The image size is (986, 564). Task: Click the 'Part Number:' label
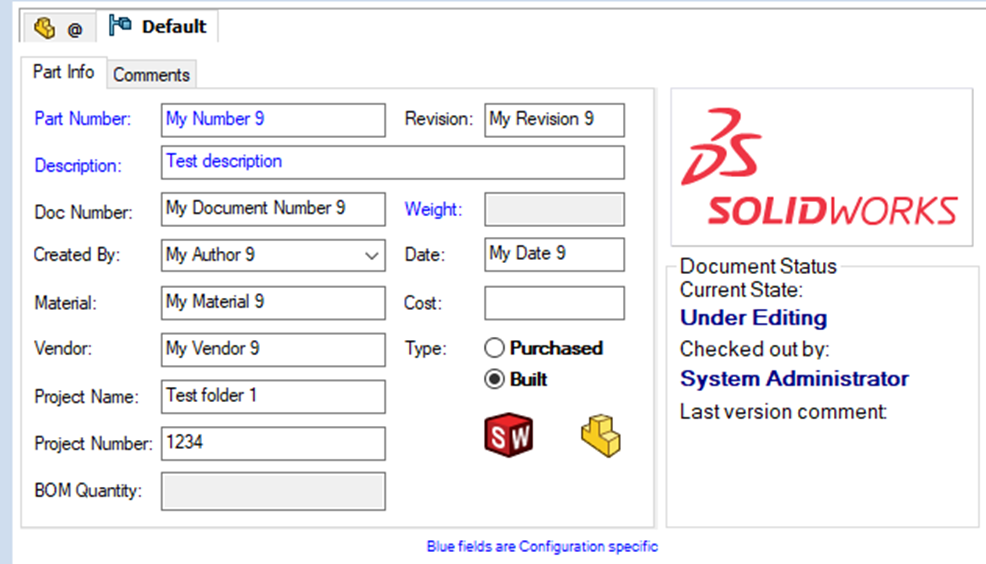82,119
